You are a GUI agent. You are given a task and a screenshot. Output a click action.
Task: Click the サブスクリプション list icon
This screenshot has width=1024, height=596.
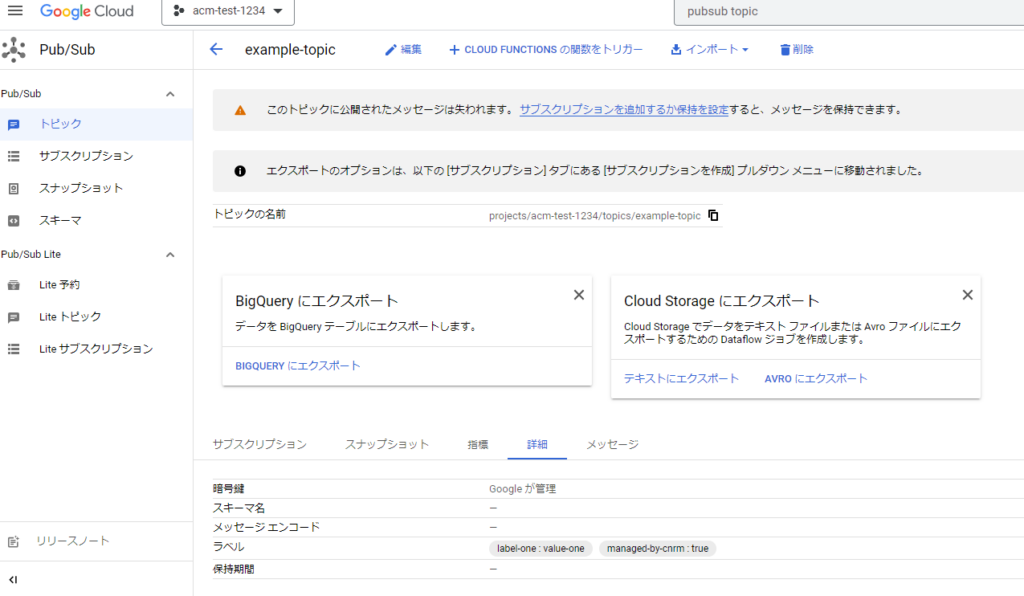(14, 157)
